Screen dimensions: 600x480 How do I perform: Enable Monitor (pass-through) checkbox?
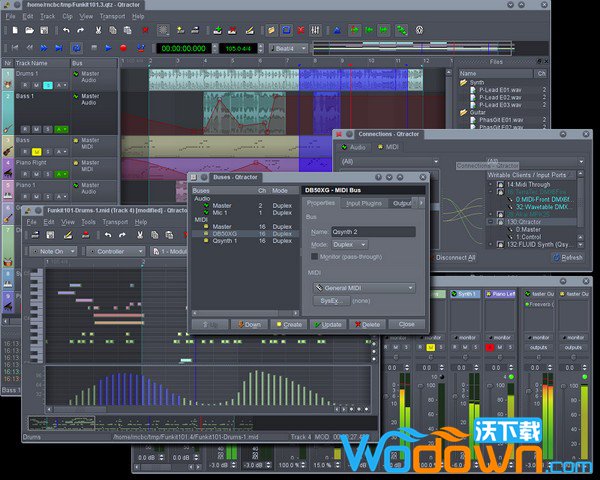314,256
